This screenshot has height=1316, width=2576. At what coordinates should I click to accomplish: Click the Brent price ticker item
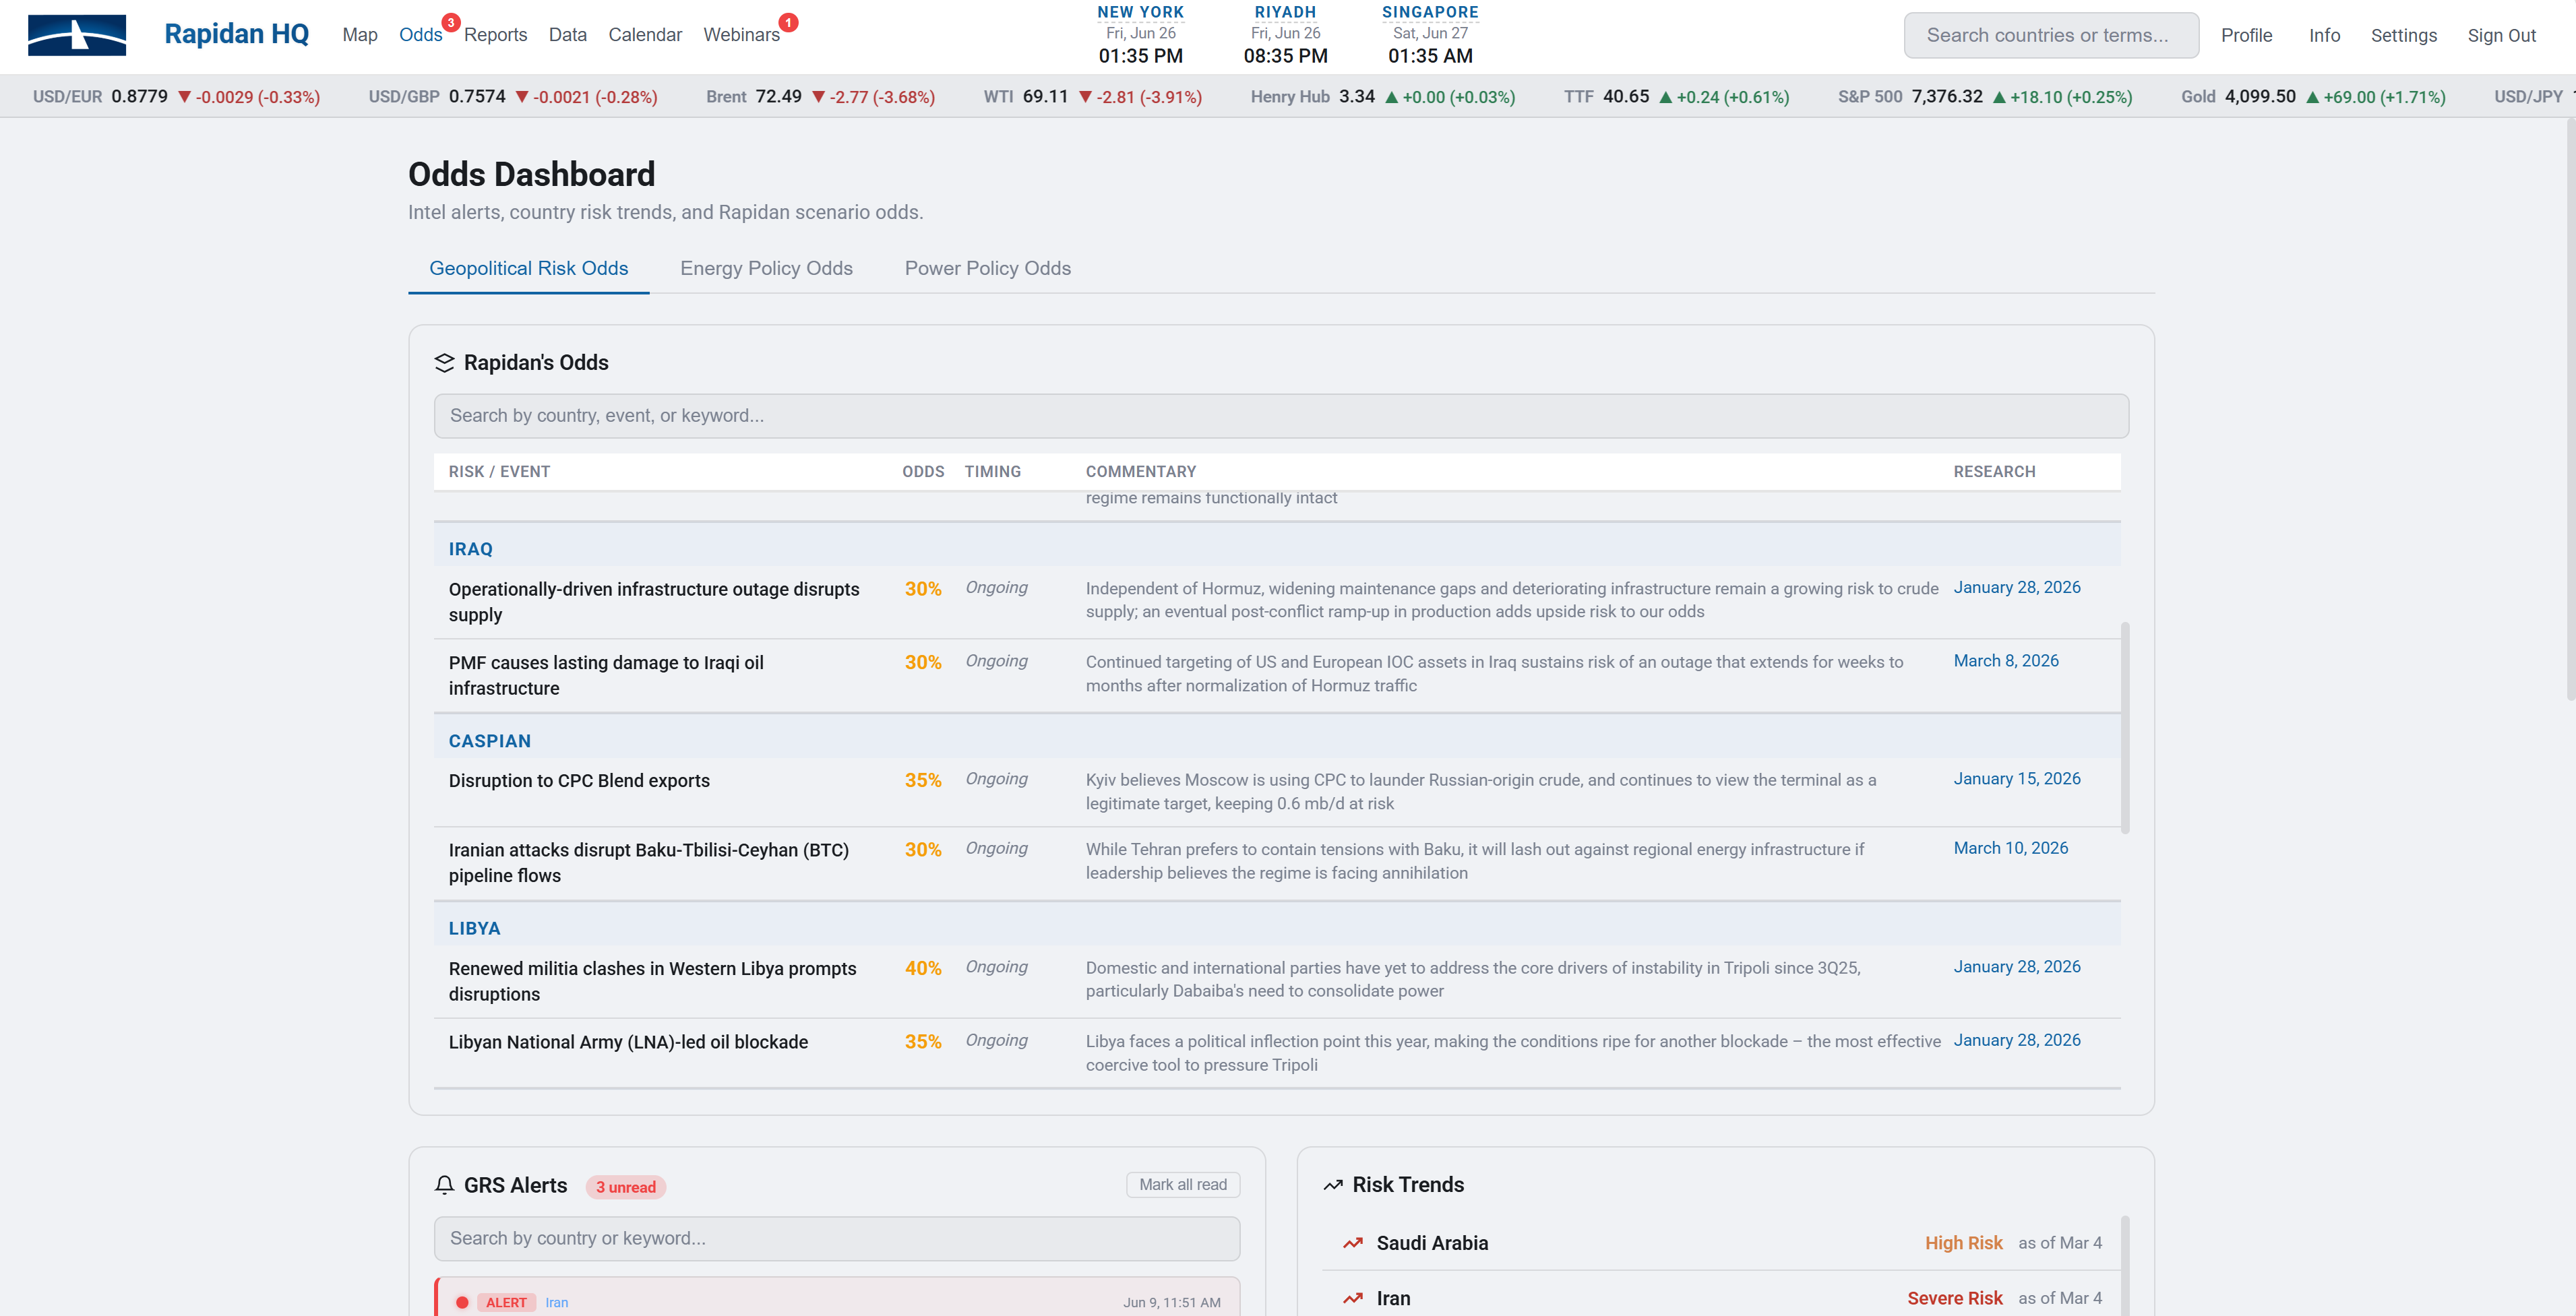820,97
